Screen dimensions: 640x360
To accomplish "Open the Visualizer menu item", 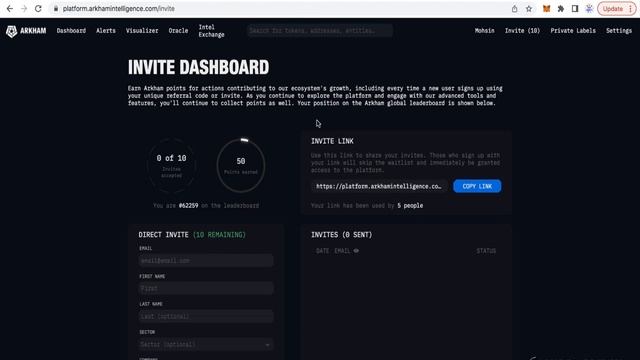I will (x=142, y=31).
